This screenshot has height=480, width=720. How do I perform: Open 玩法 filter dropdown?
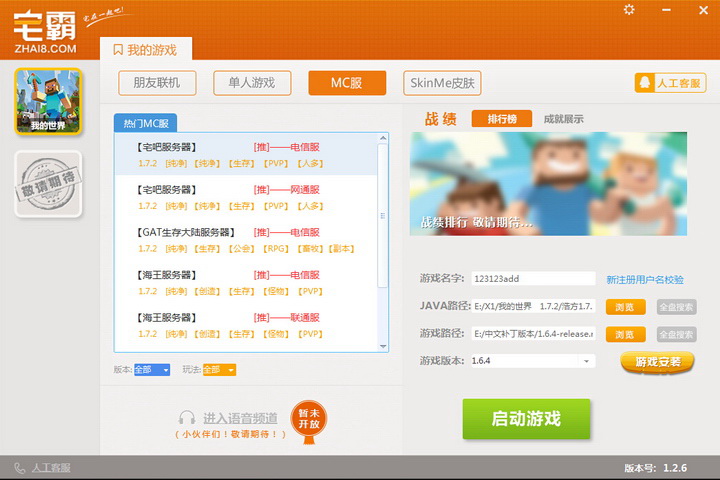point(219,369)
